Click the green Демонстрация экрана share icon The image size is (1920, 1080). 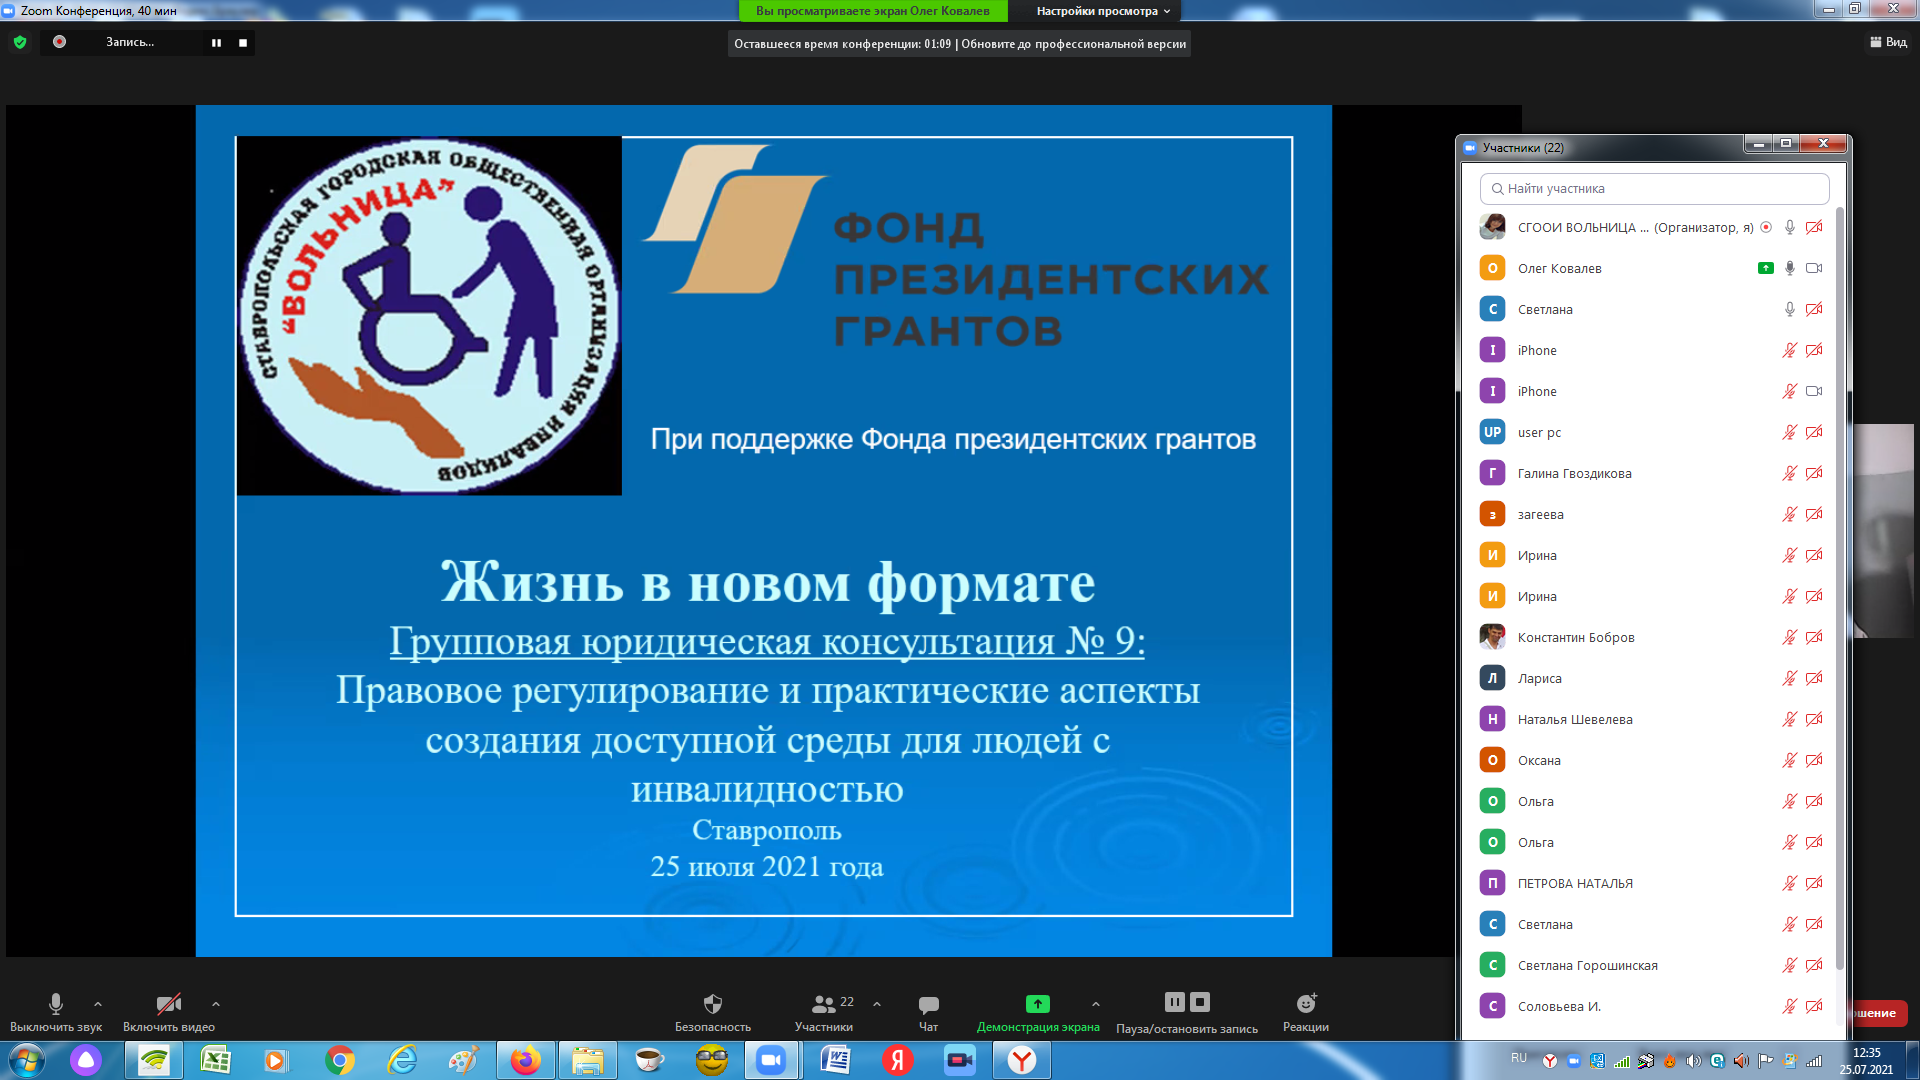(x=1037, y=1003)
